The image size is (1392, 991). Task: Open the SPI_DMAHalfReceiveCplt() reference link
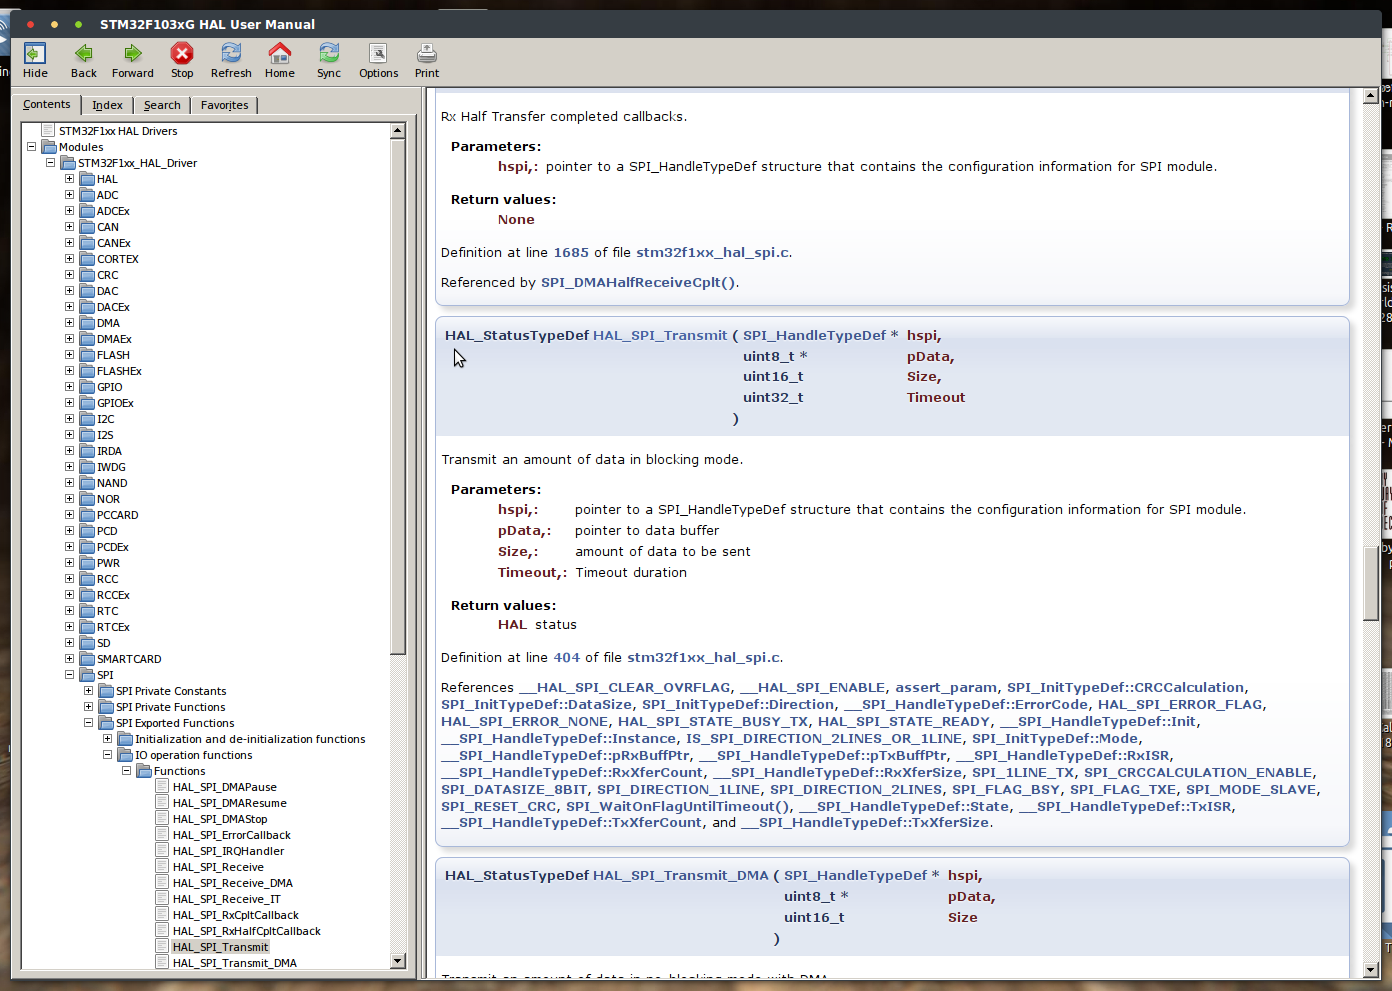pos(638,283)
